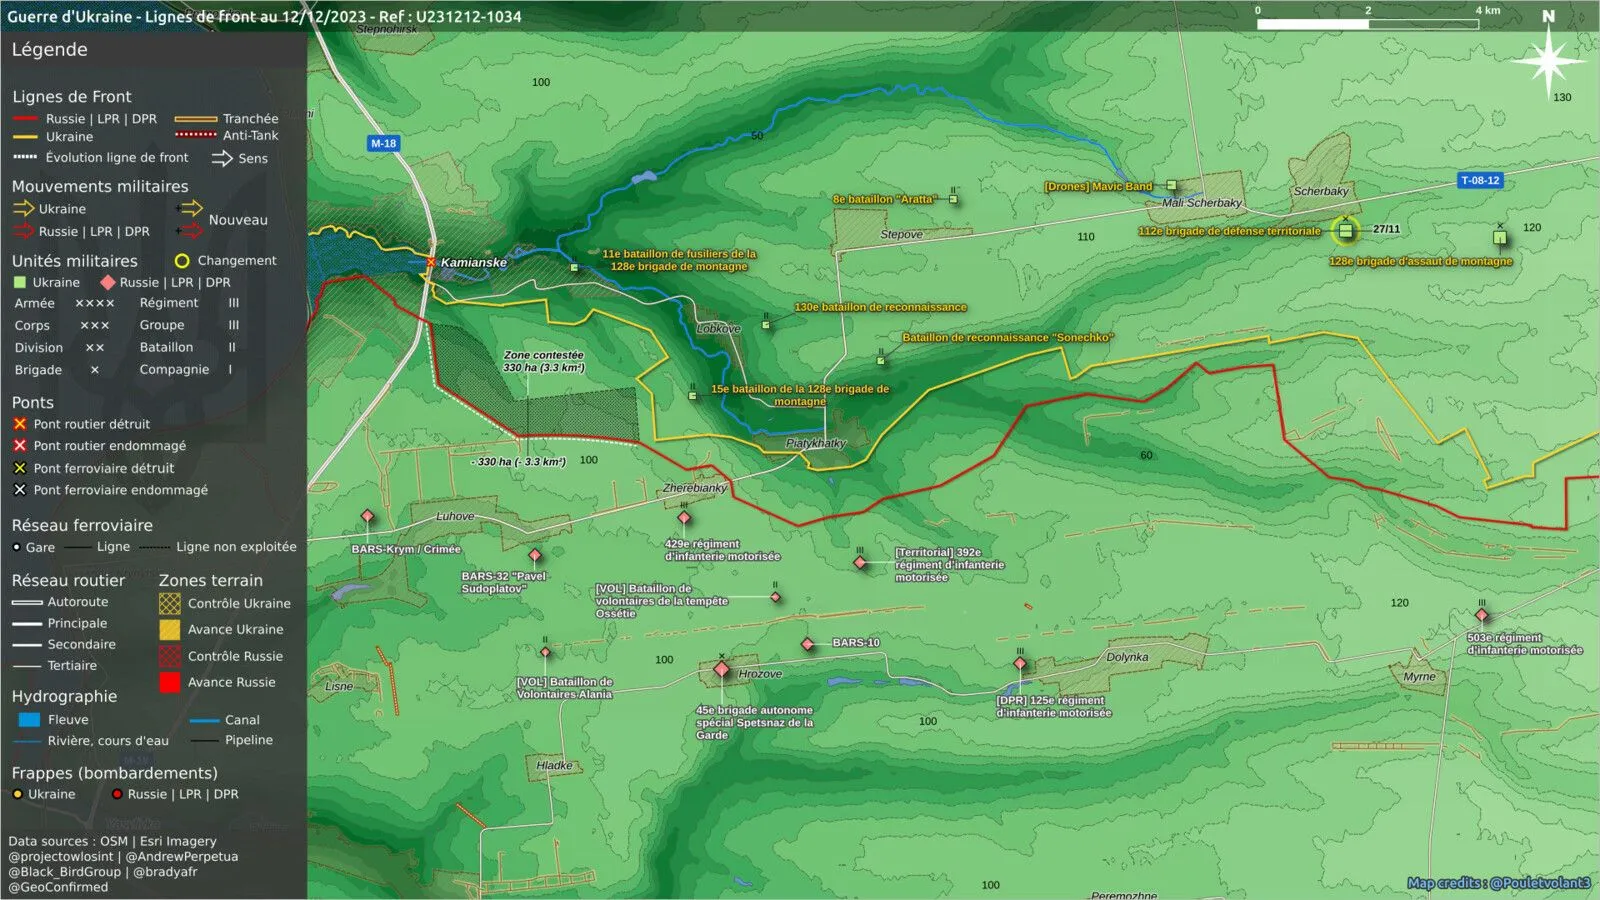The image size is (1600, 900).
Task: Click the circled 112e brigade territorial defense unit marker
Action: 1346,231
